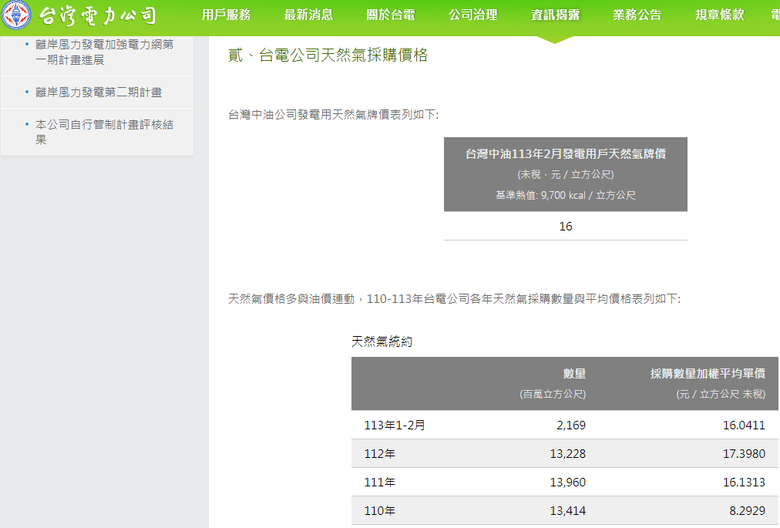Screen dimensions: 780x528
Task: Click row label 112年
Action: point(380,454)
